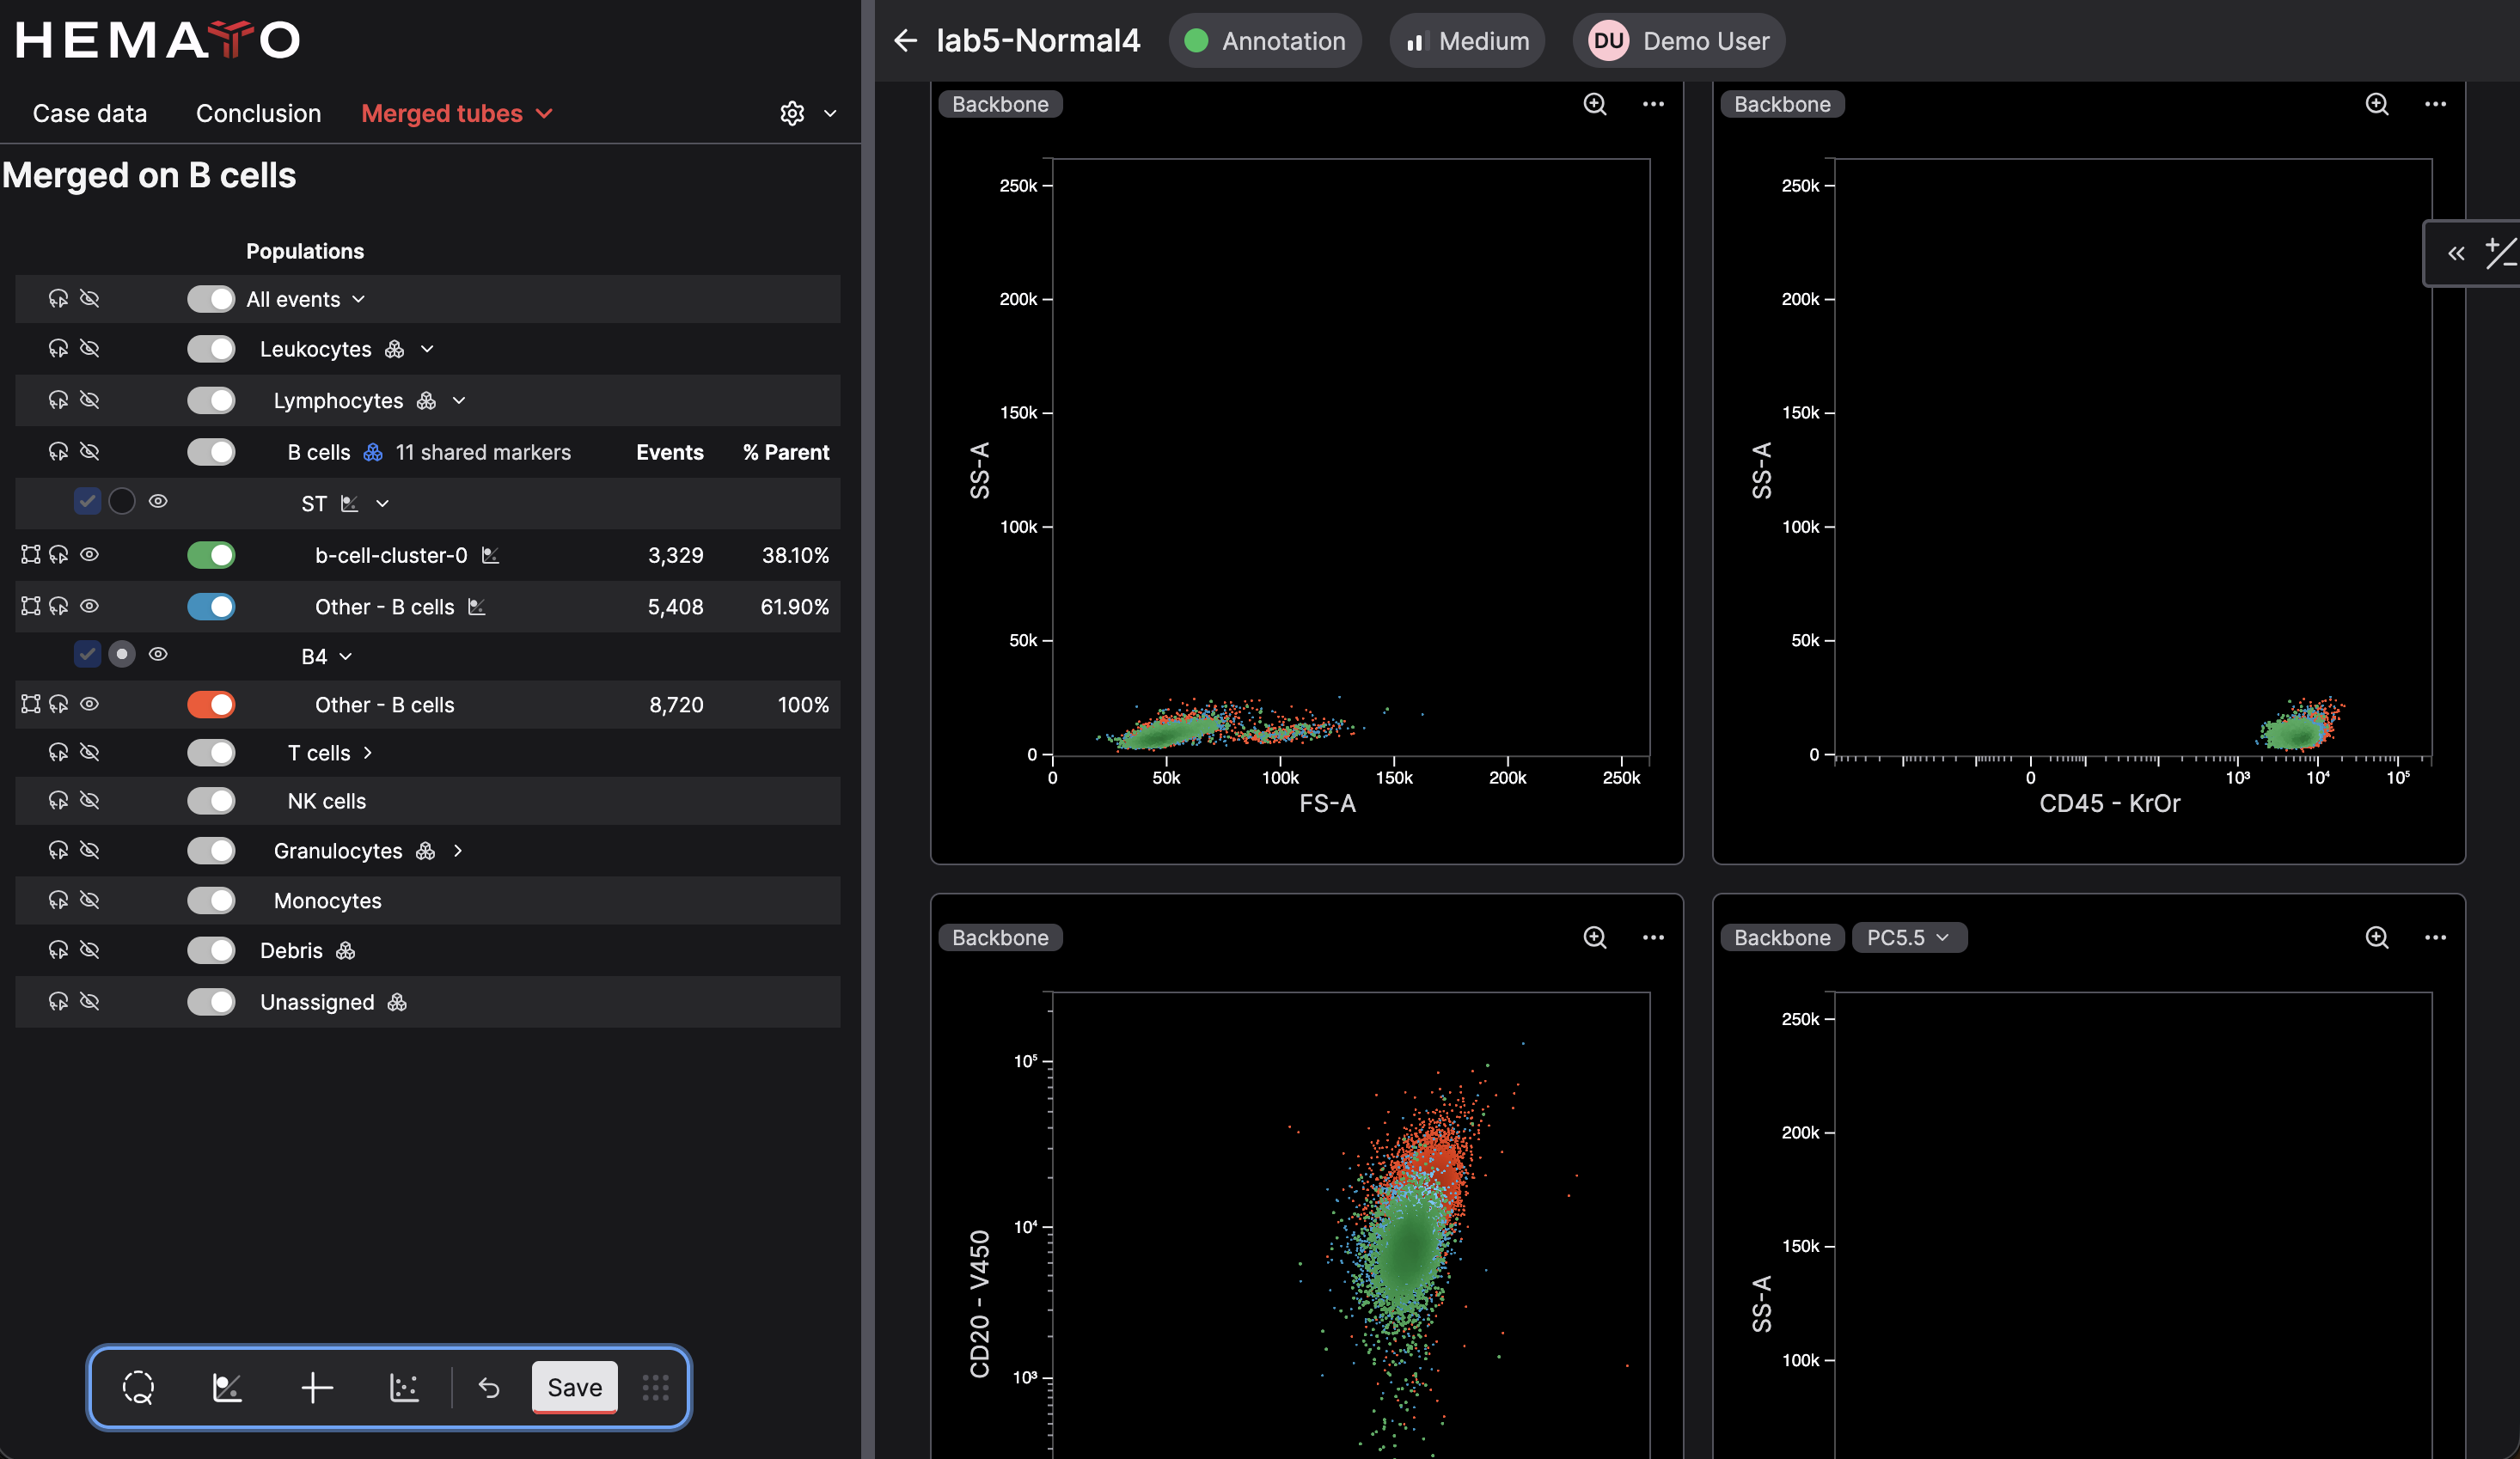
Task: Open more options on CD20 - V450 plot
Action: coord(1653,937)
